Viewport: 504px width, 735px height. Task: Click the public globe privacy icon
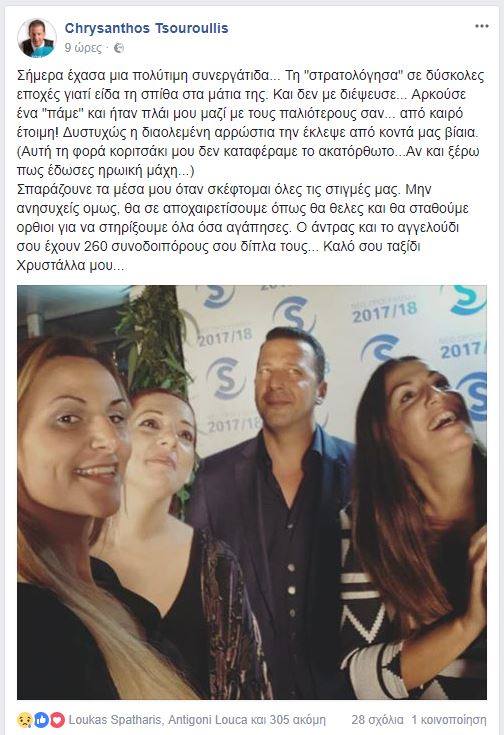click(119, 48)
